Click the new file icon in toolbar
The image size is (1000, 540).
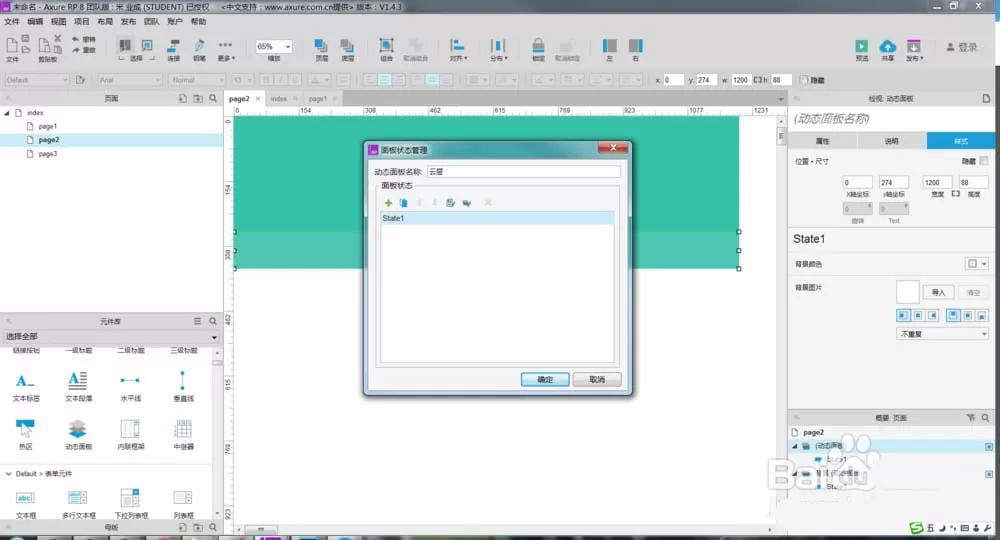tap(11, 45)
